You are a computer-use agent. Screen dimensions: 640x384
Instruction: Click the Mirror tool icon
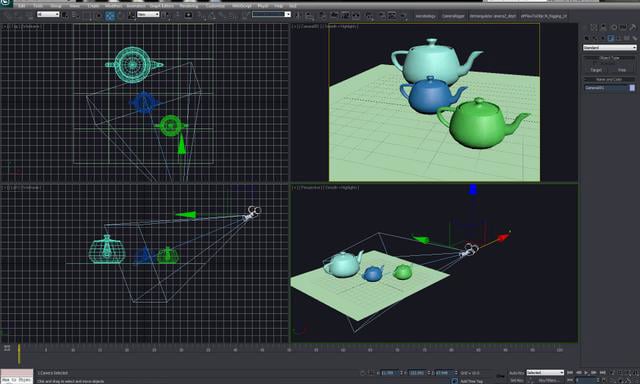click(x=299, y=16)
